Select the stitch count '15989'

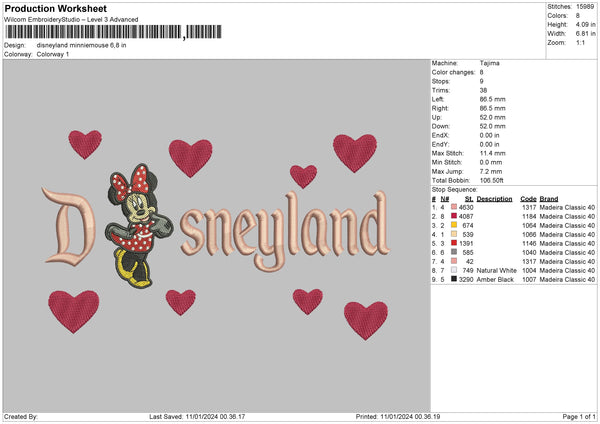[x=585, y=7]
